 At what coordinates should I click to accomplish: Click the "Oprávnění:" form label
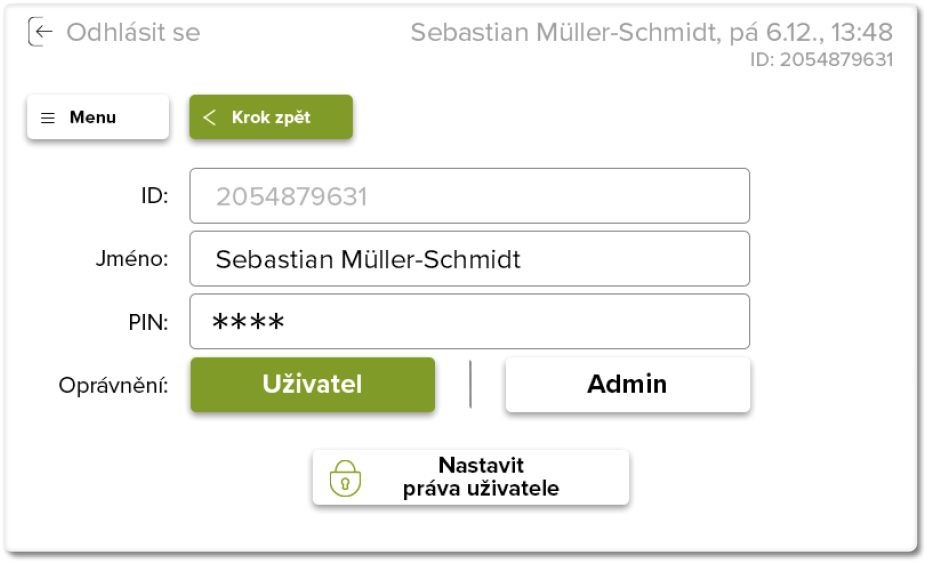113,384
